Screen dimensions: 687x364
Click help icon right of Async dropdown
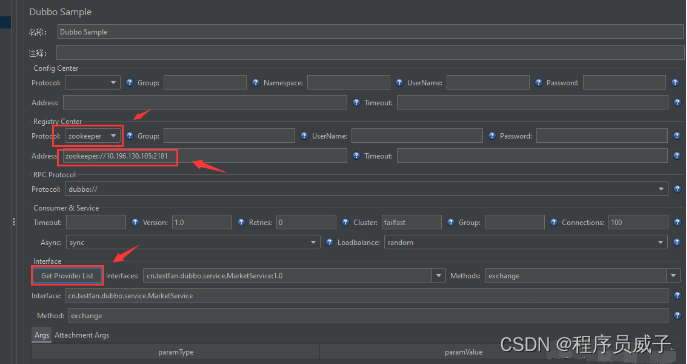(329, 242)
